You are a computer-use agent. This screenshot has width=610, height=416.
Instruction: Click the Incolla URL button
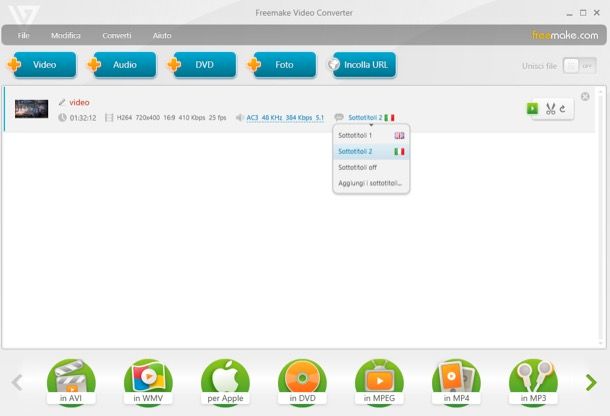click(362, 65)
